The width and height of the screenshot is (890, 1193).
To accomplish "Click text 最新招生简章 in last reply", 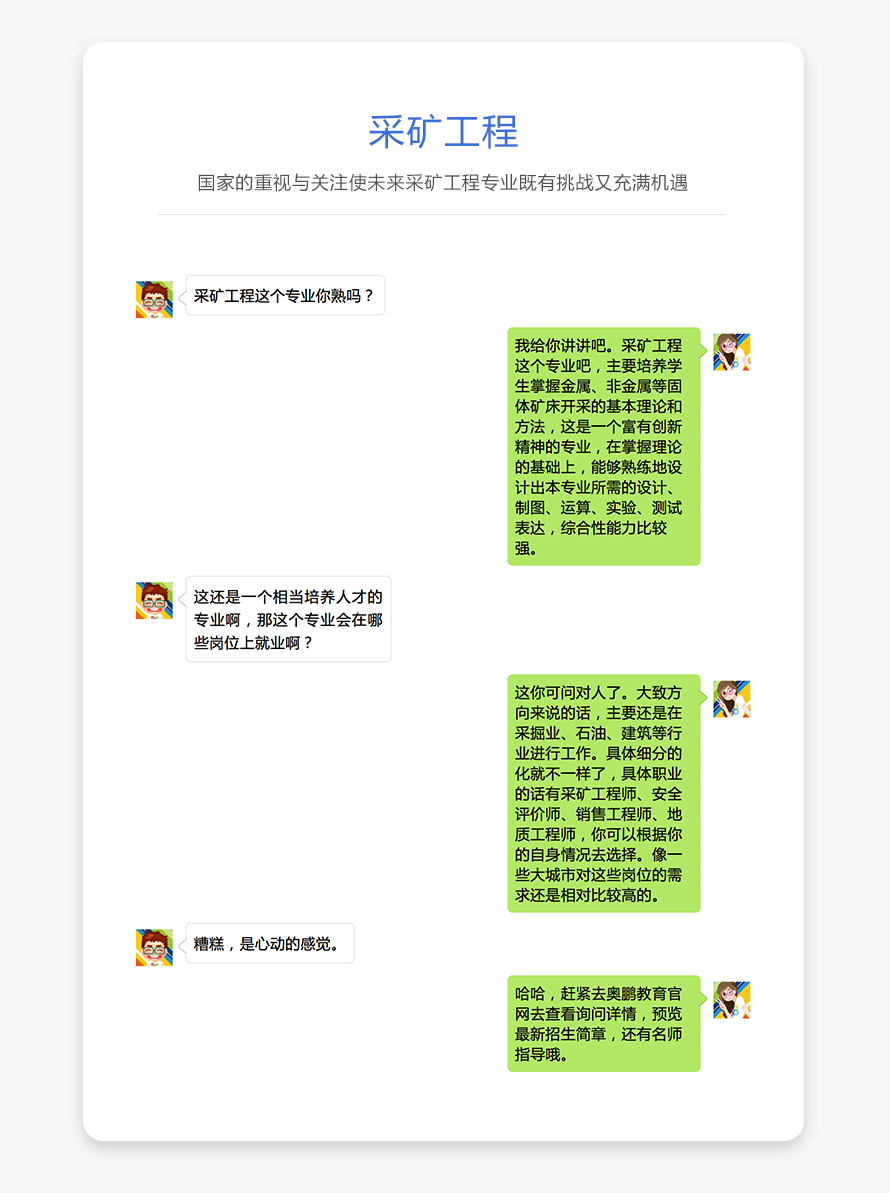I will [x=561, y=1034].
